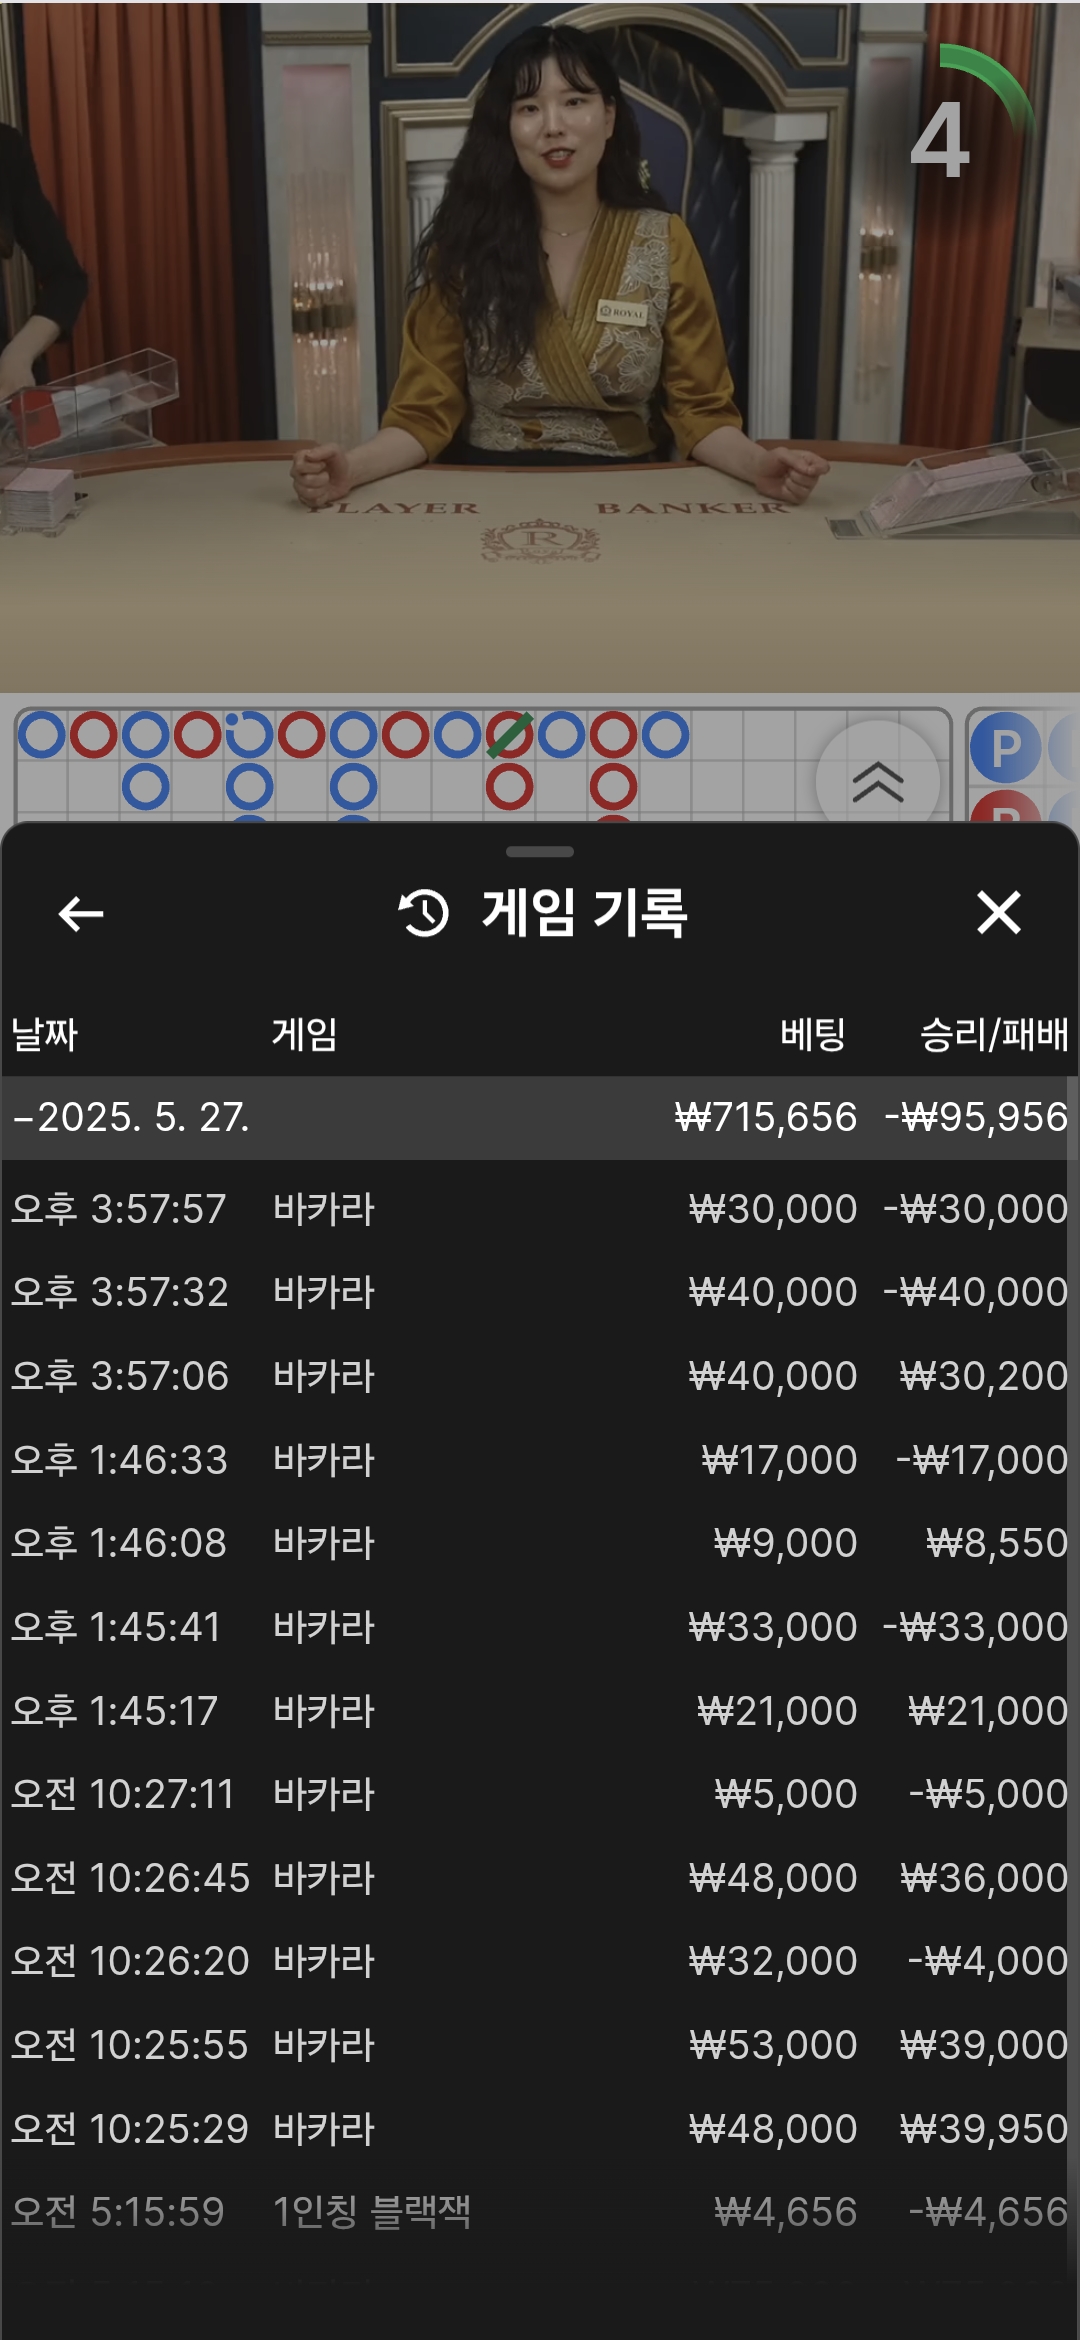Open the 오전 10:25:55 바카라 record
1080x2340 pixels.
[x=540, y=2045]
